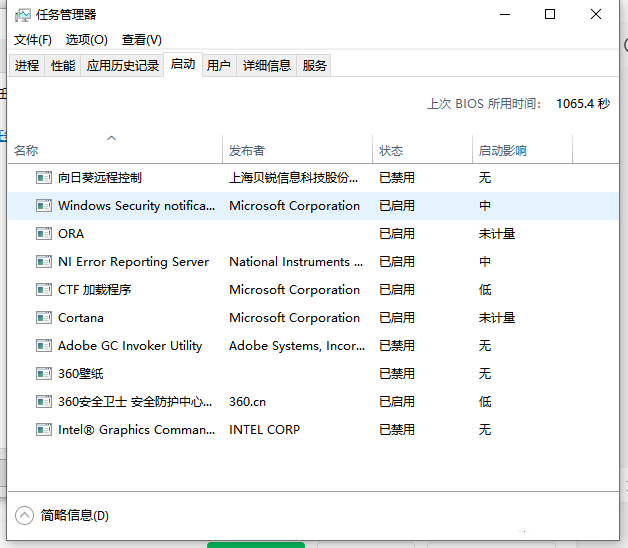Select the Cortana startup entry name
628x548 pixels.
click(81, 318)
